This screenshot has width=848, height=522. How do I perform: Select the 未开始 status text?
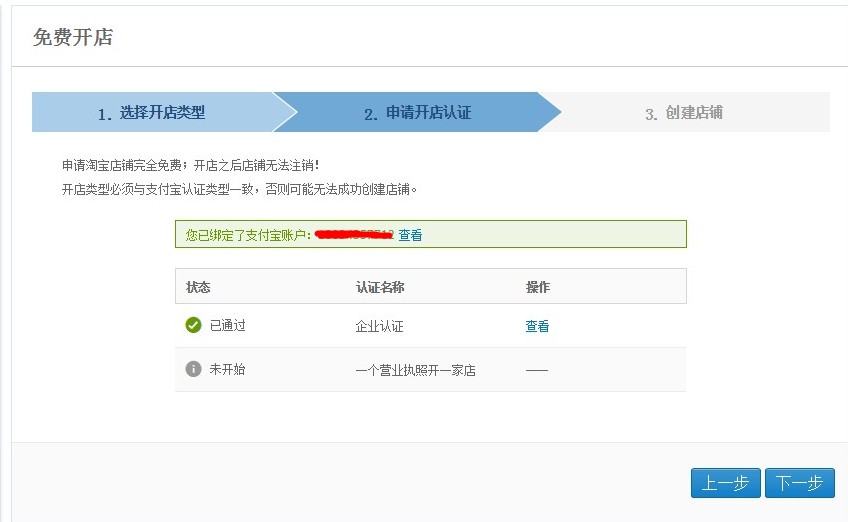(227, 369)
